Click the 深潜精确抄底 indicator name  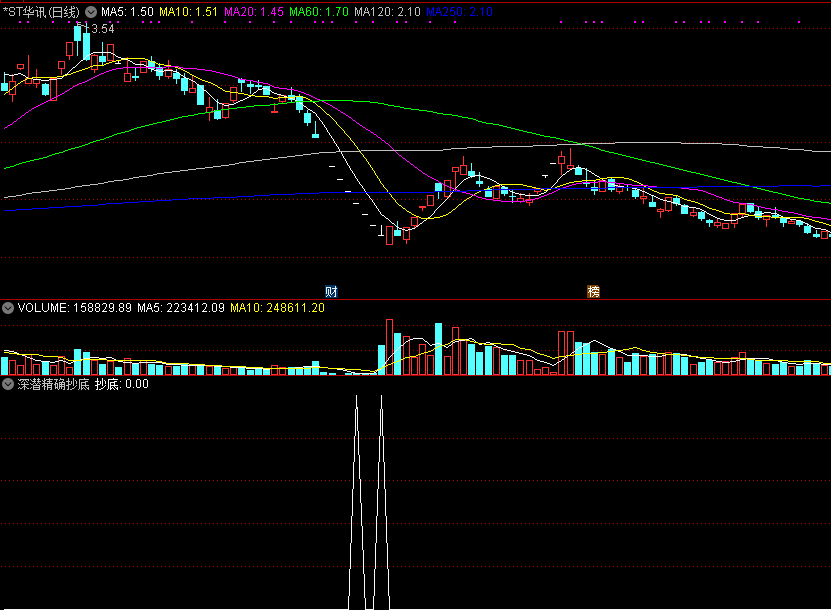coord(54,384)
